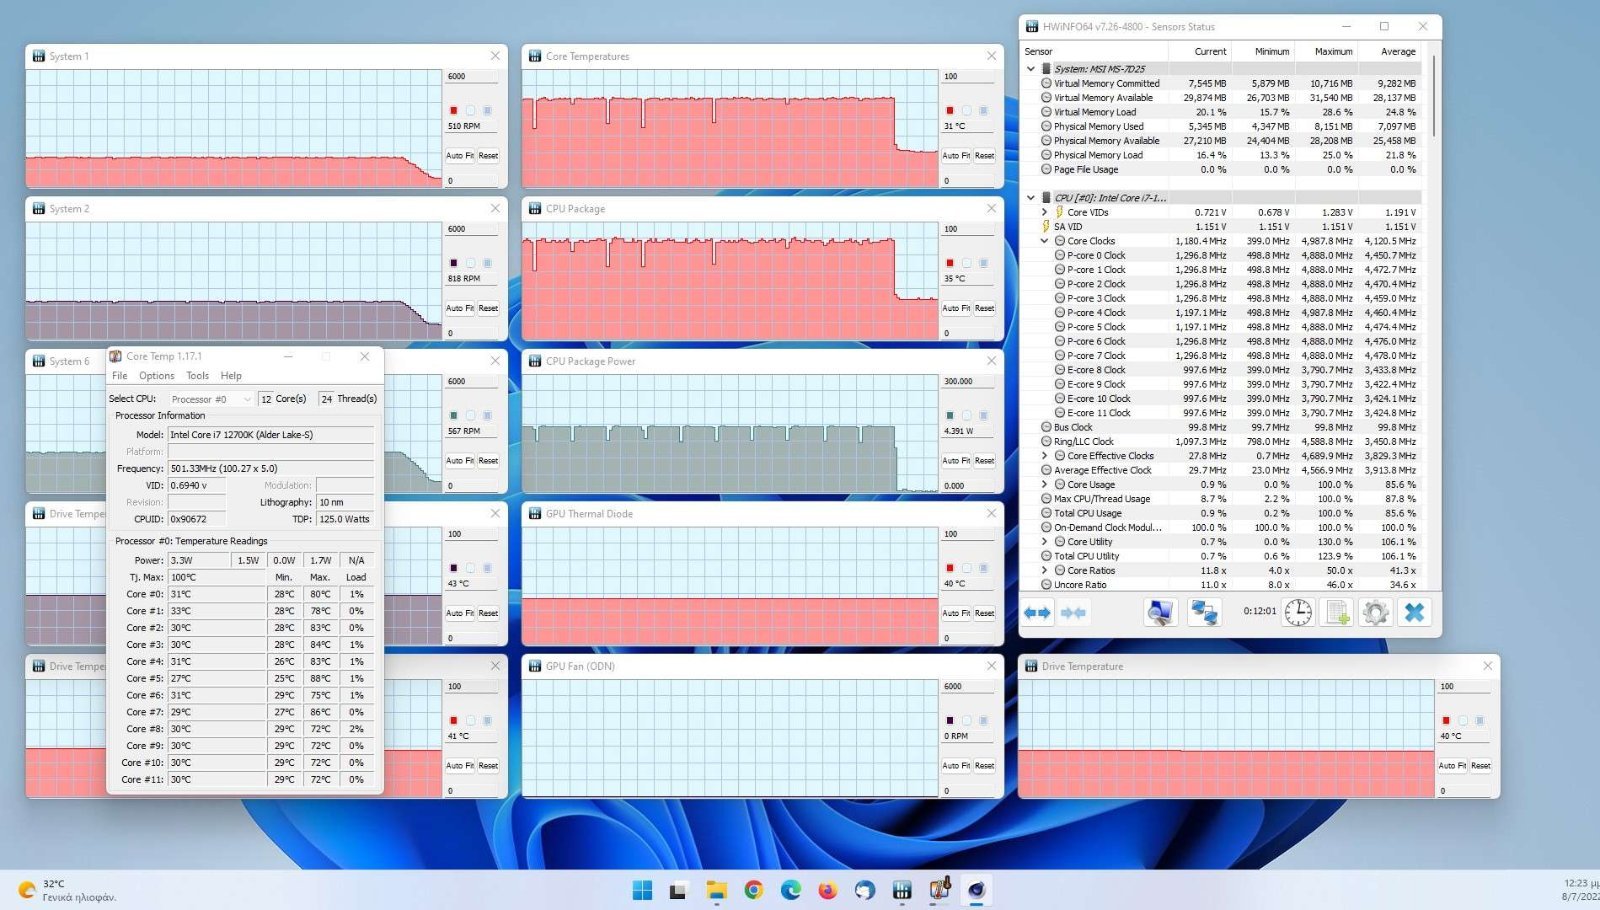Click red graph color swatch in System 1

coord(453,110)
